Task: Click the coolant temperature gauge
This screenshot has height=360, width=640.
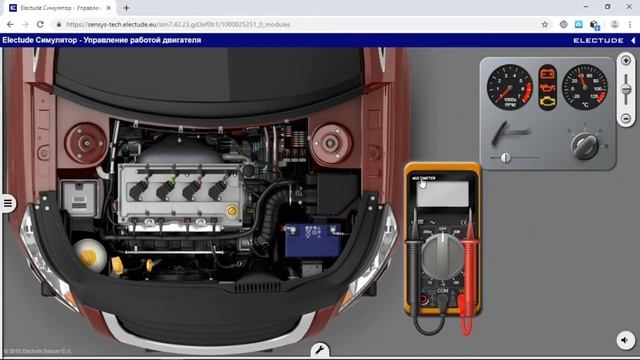Action: pyautogui.click(x=584, y=87)
